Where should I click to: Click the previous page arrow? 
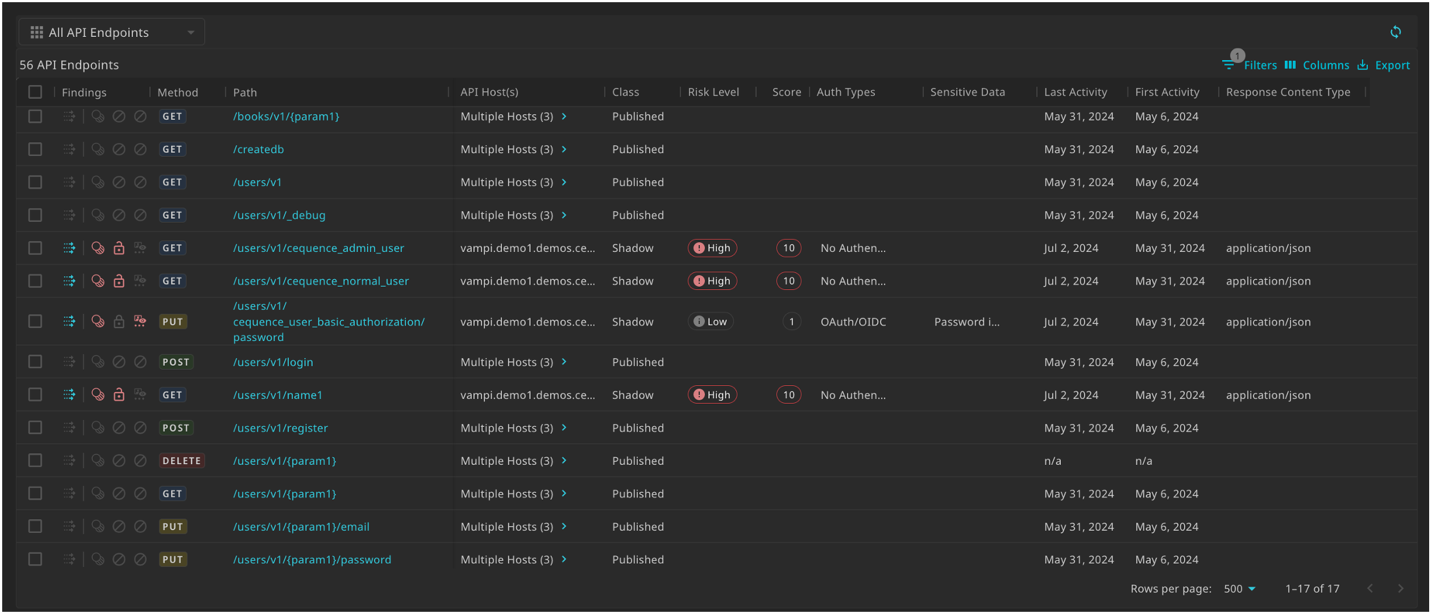click(1370, 589)
